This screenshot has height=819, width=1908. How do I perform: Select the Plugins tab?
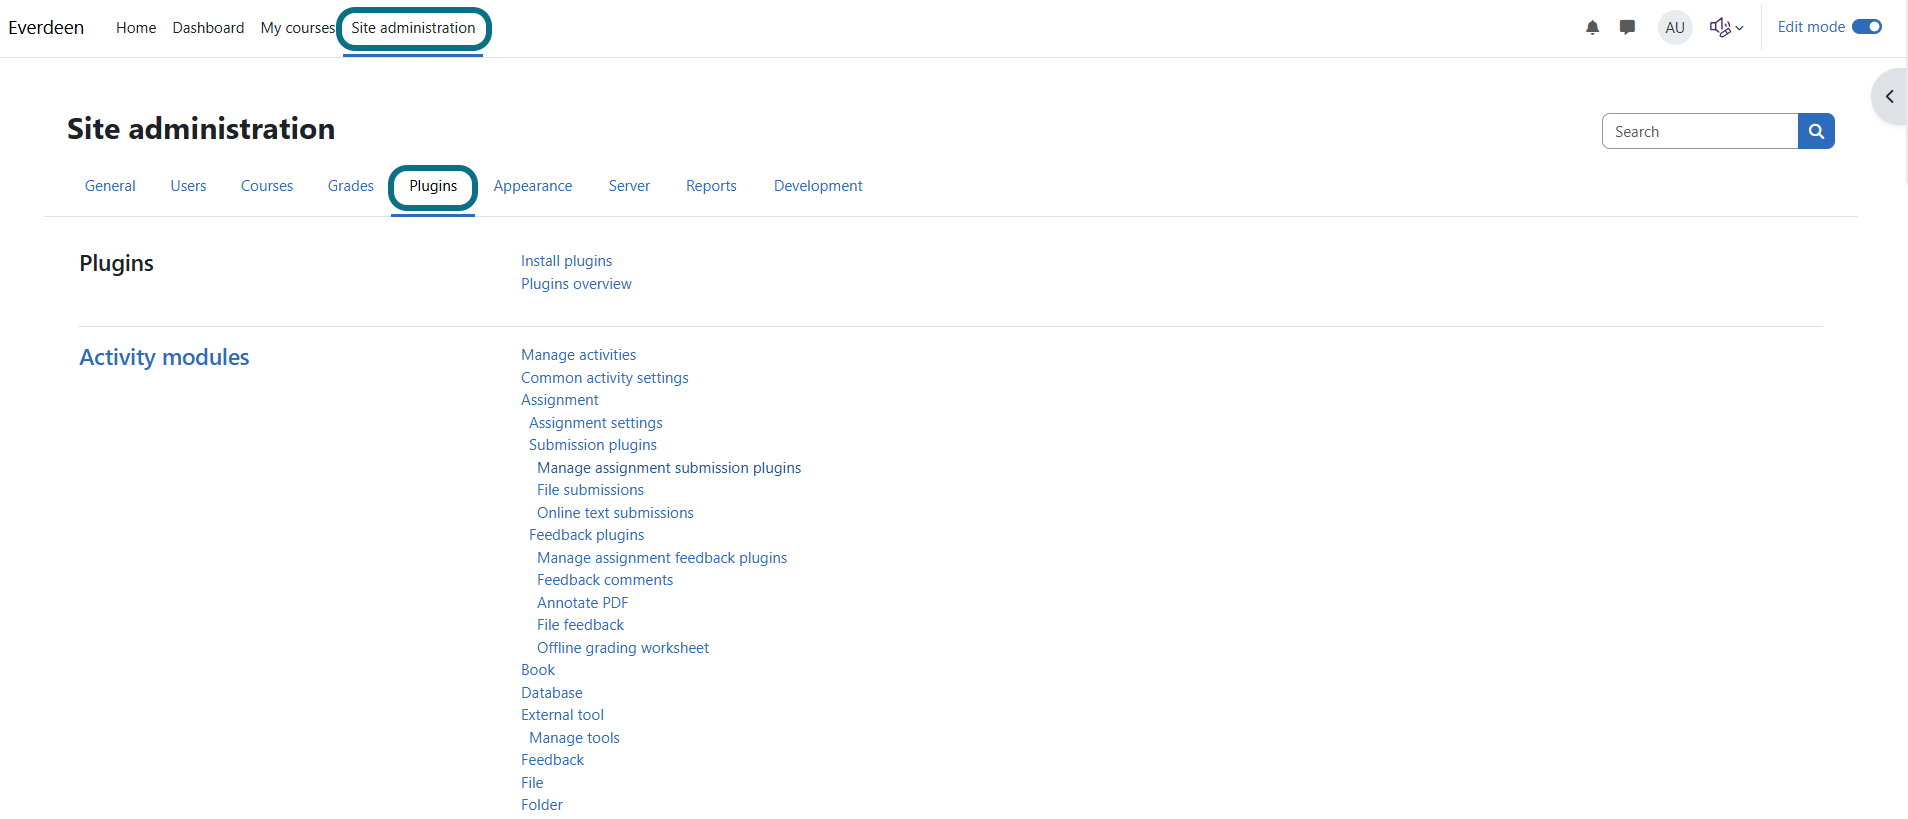coord(433,186)
